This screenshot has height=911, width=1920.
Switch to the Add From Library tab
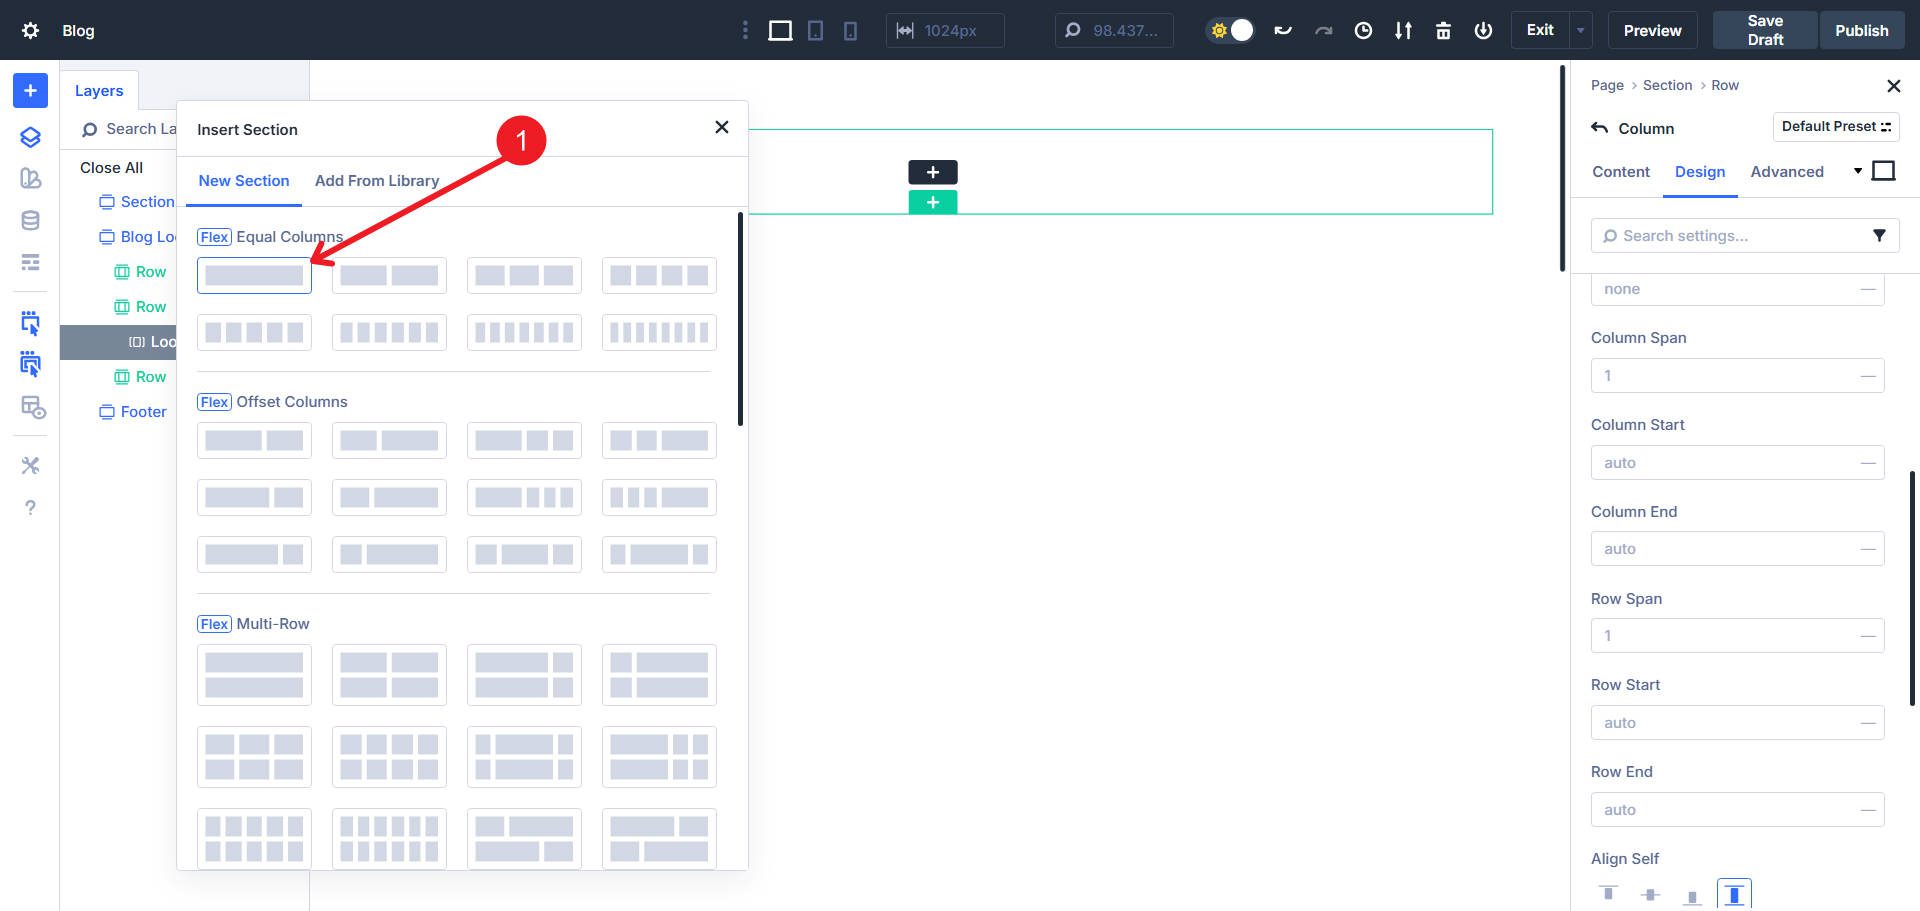coord(377,180)
